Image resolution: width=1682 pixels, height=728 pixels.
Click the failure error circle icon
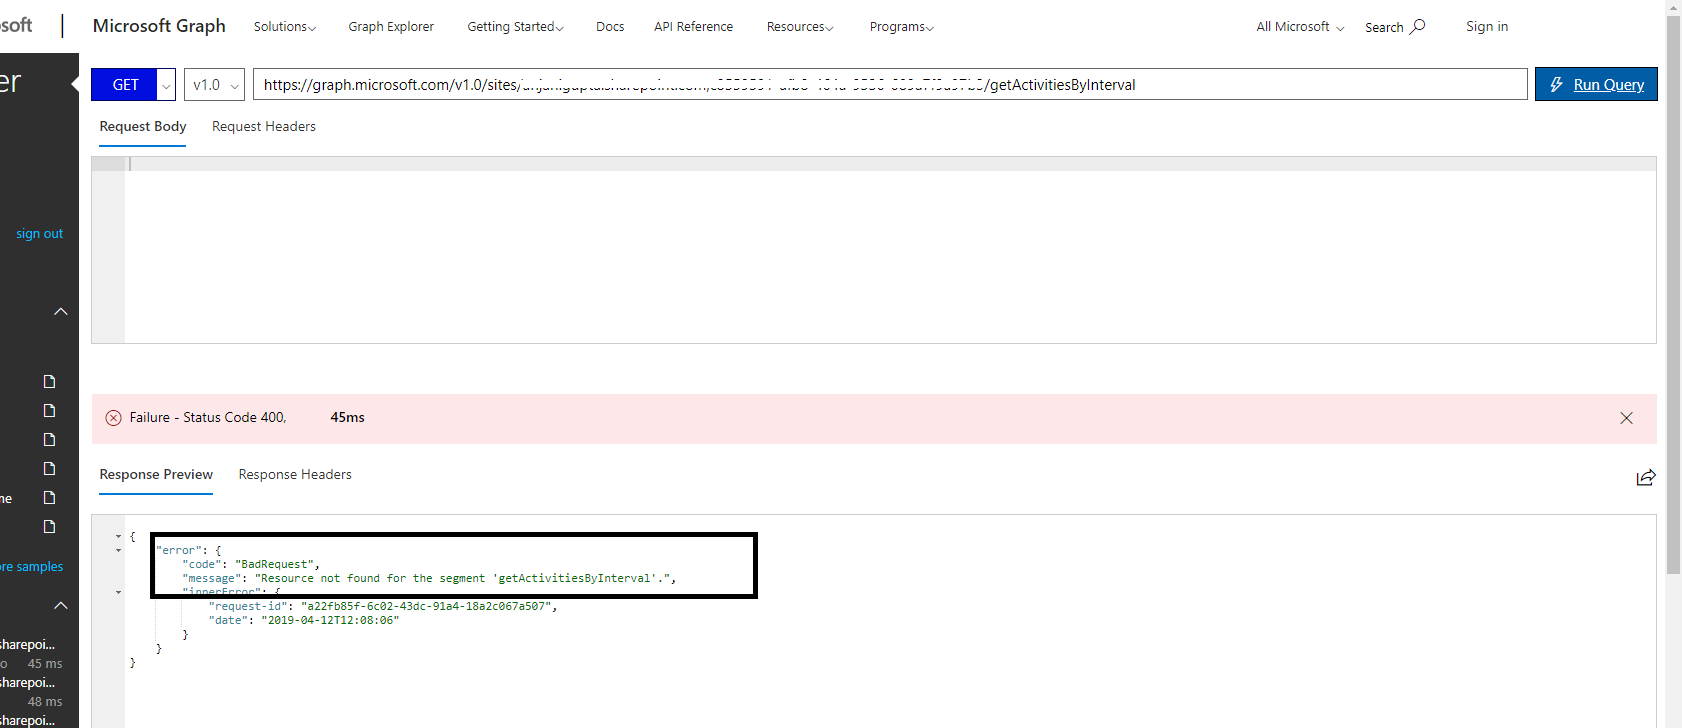pyautogui.click(x=113, y=418)
